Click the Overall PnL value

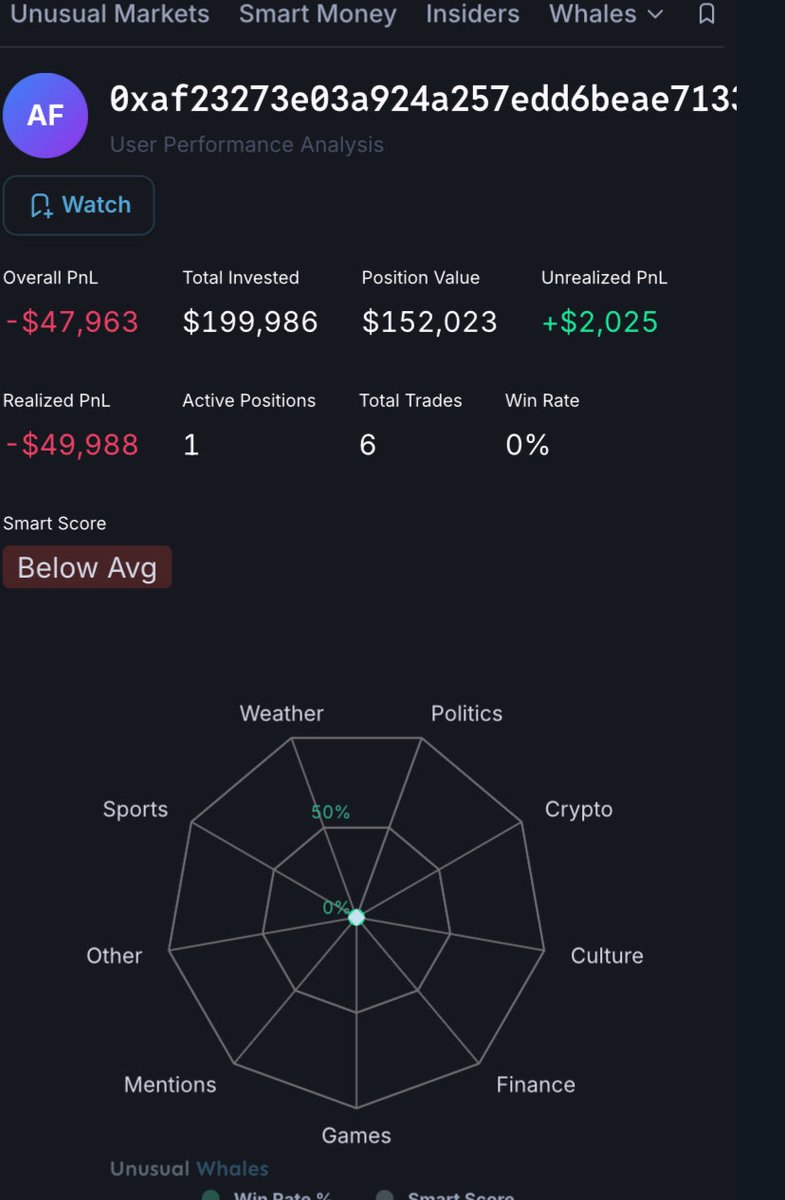click(x=72, y=322)
